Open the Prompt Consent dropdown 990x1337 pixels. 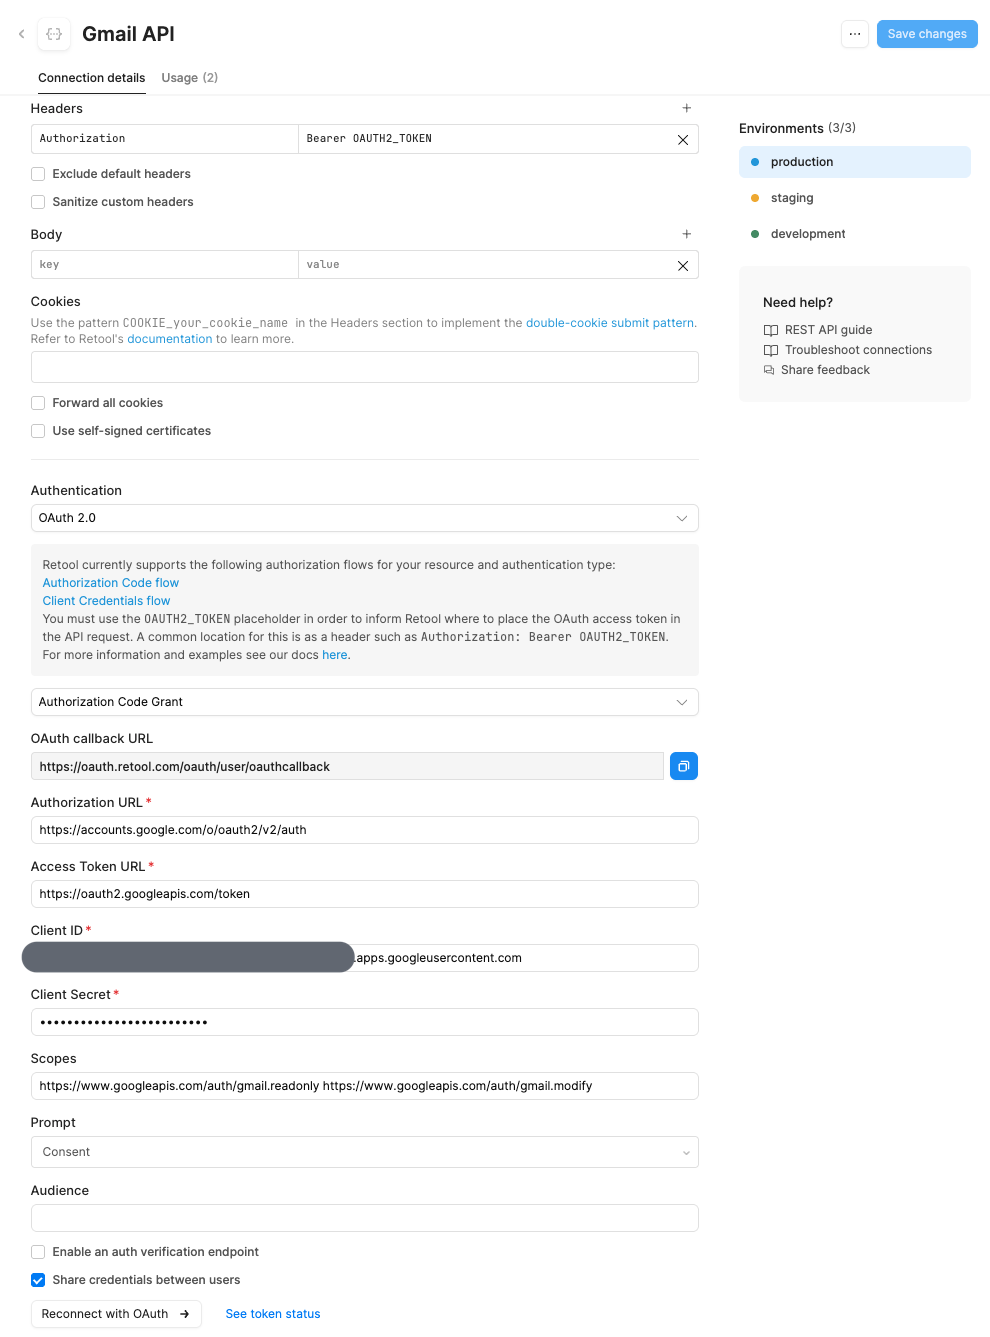[x=364, y=1152]
